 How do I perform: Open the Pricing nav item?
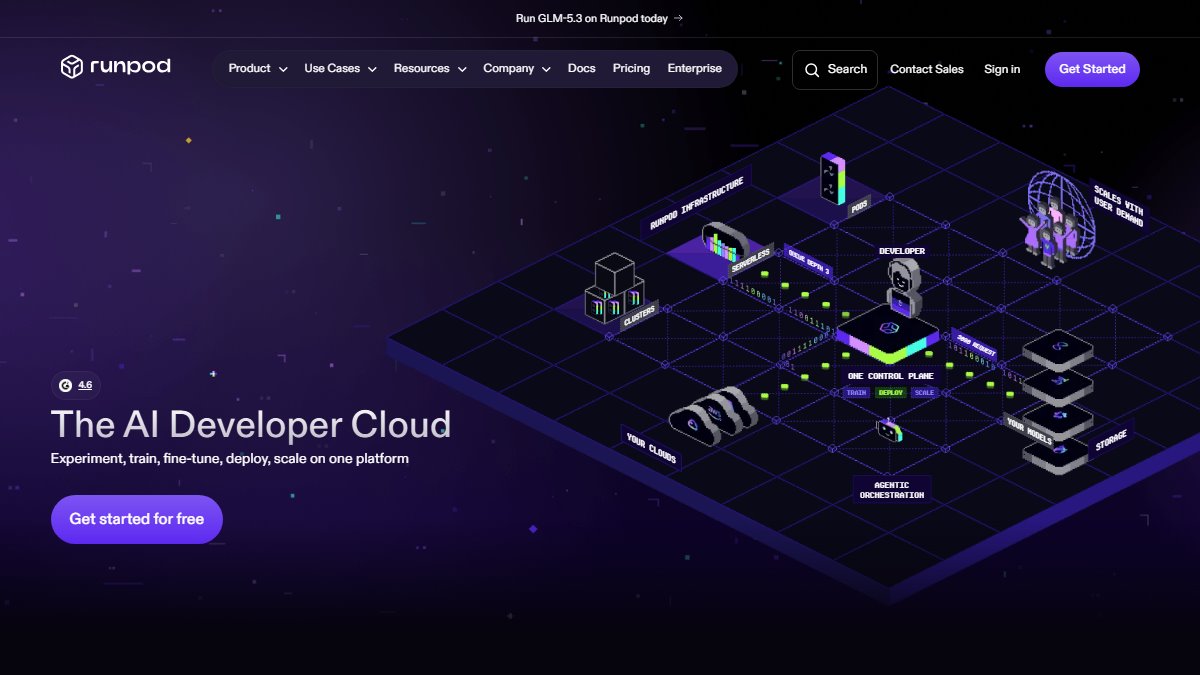point(631,69)
